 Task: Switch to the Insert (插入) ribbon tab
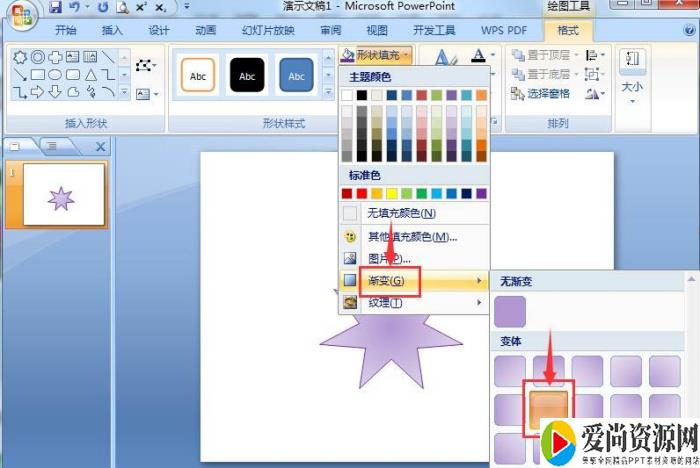[112, 30]
